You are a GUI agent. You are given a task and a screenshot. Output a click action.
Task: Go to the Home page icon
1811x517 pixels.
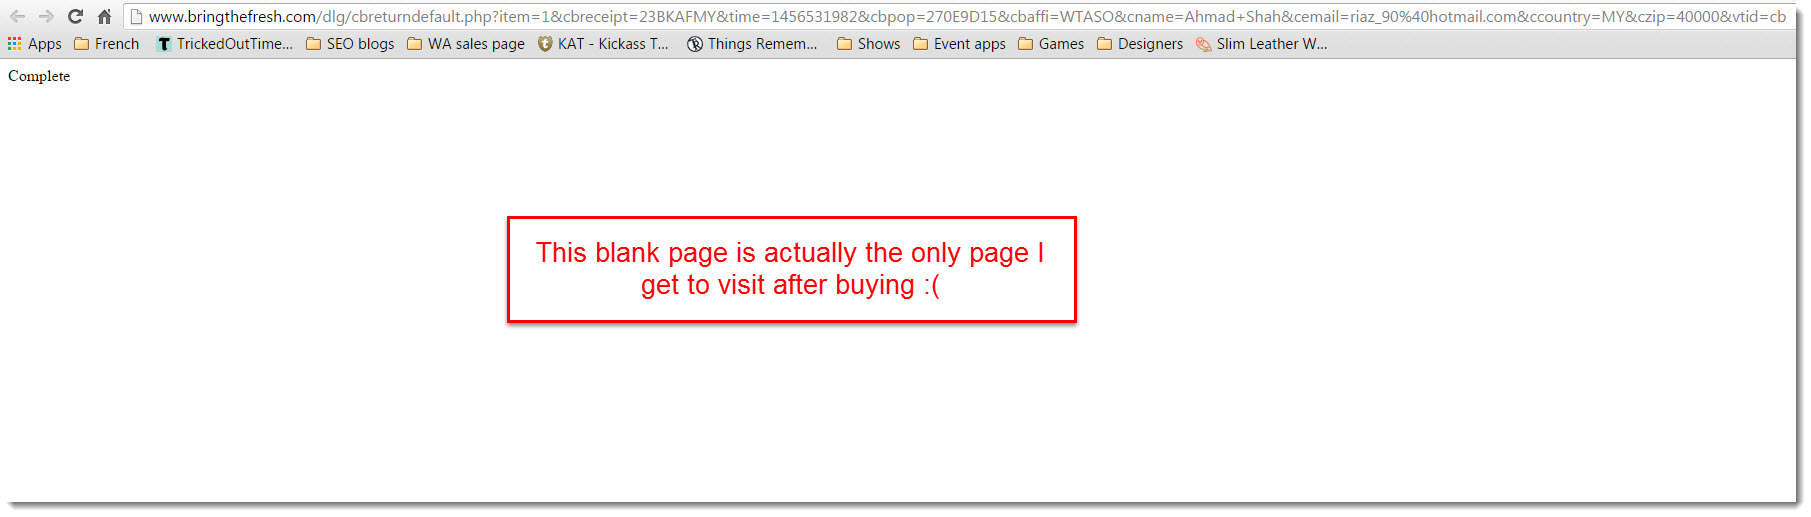(x=104, y=16)
